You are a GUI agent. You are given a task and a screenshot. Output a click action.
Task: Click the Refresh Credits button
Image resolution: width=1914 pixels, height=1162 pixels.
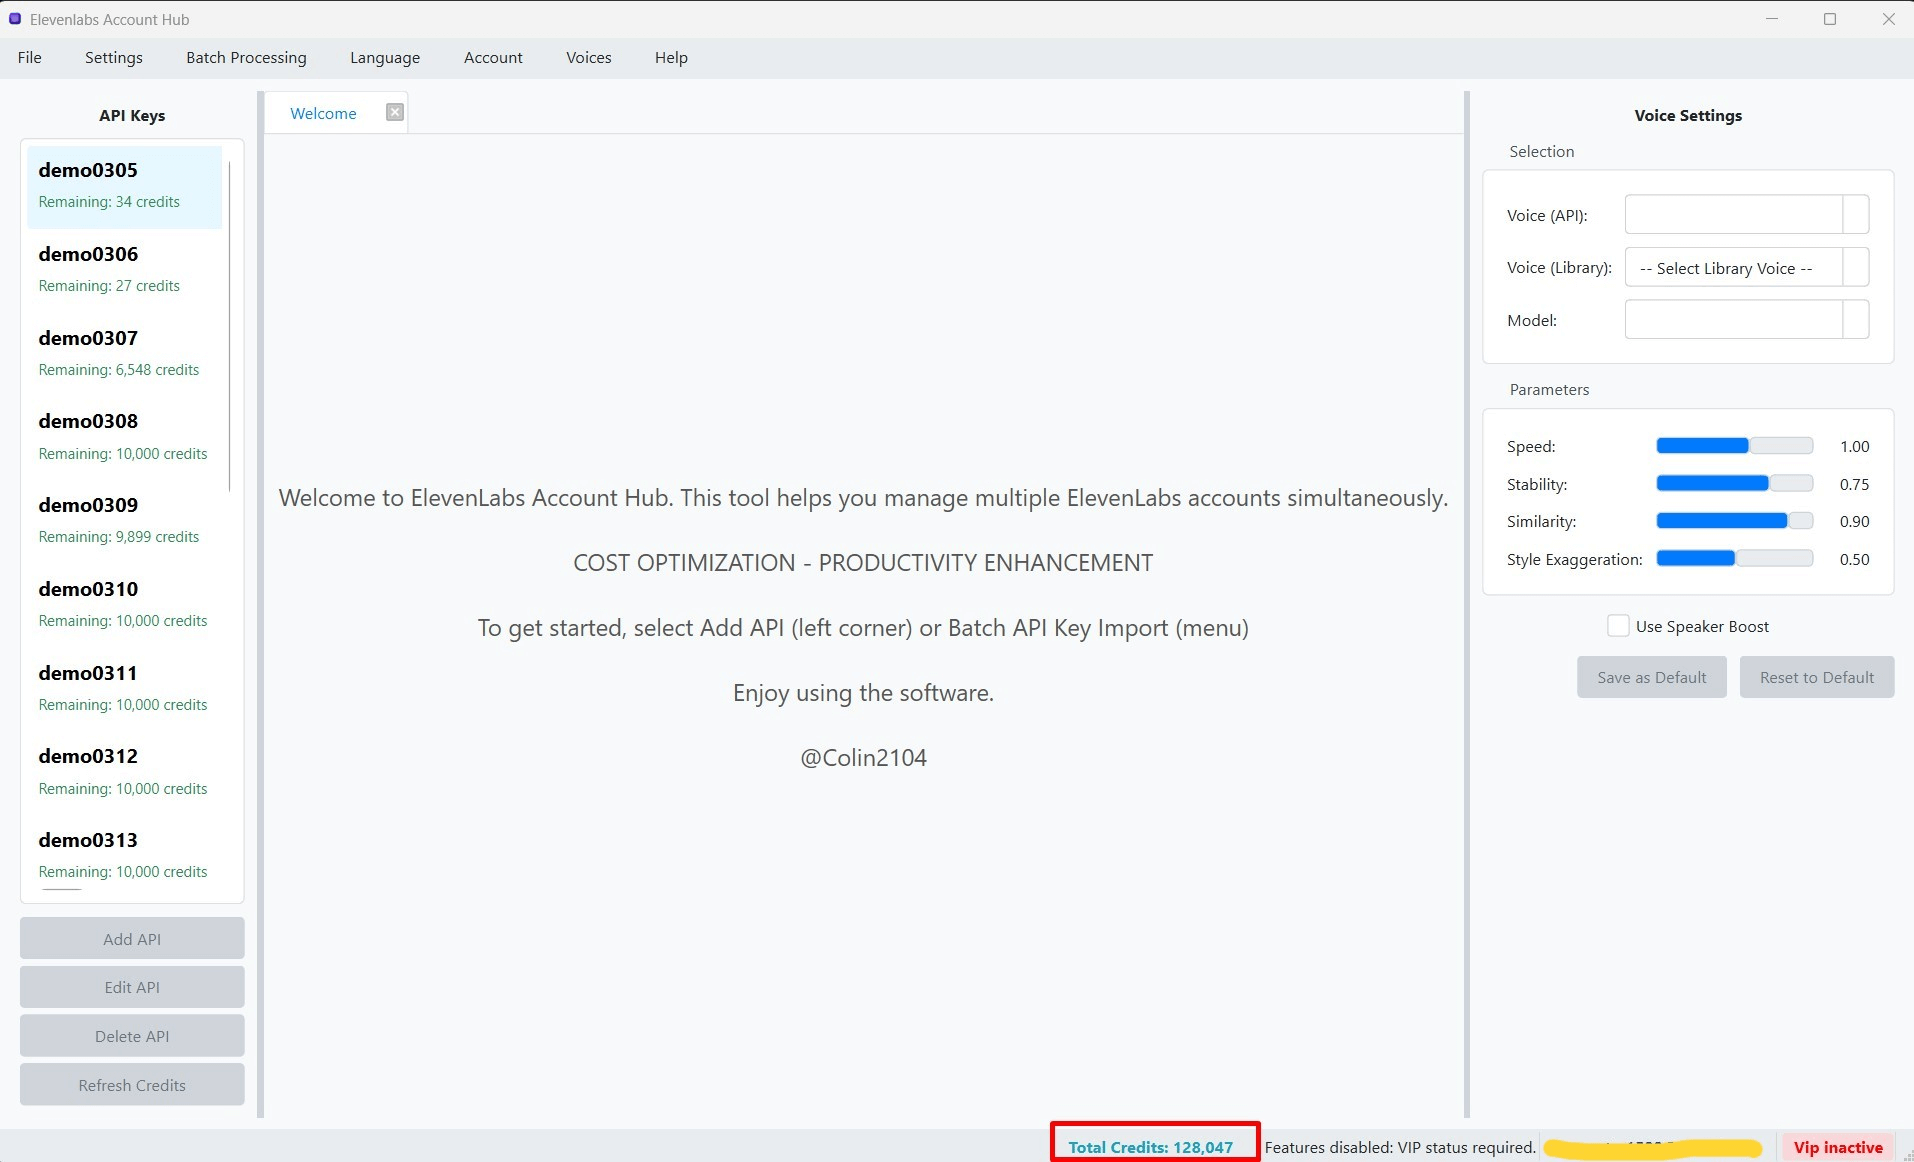[132, 1085]
